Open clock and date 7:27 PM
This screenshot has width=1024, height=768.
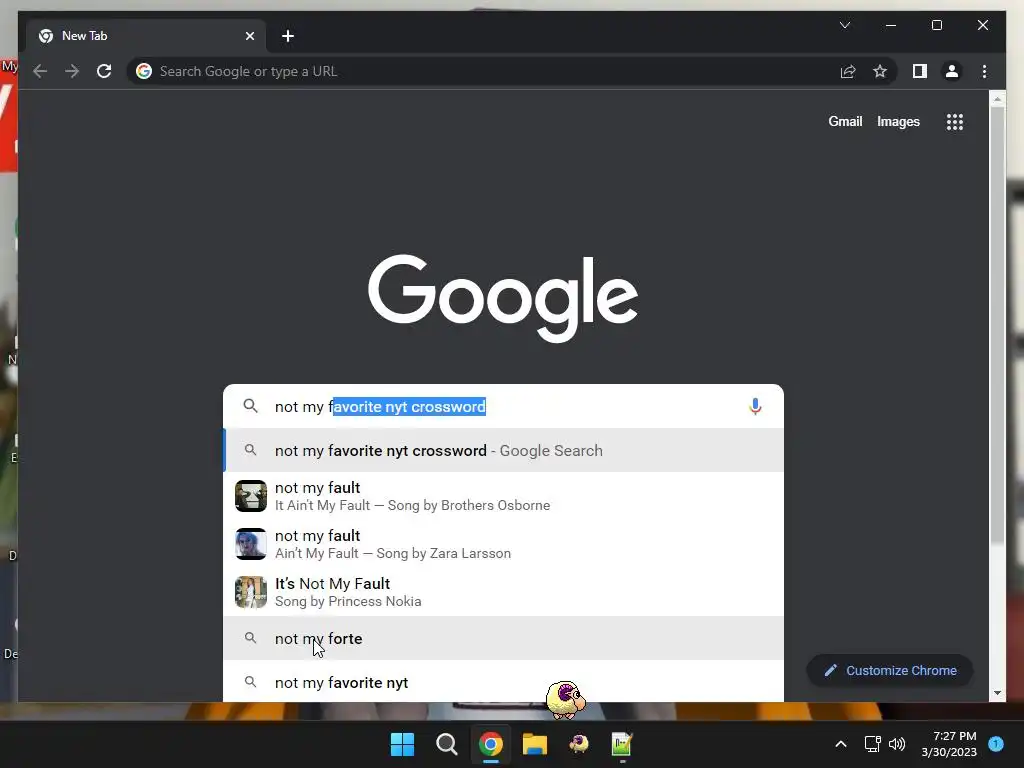click(949, 744)
